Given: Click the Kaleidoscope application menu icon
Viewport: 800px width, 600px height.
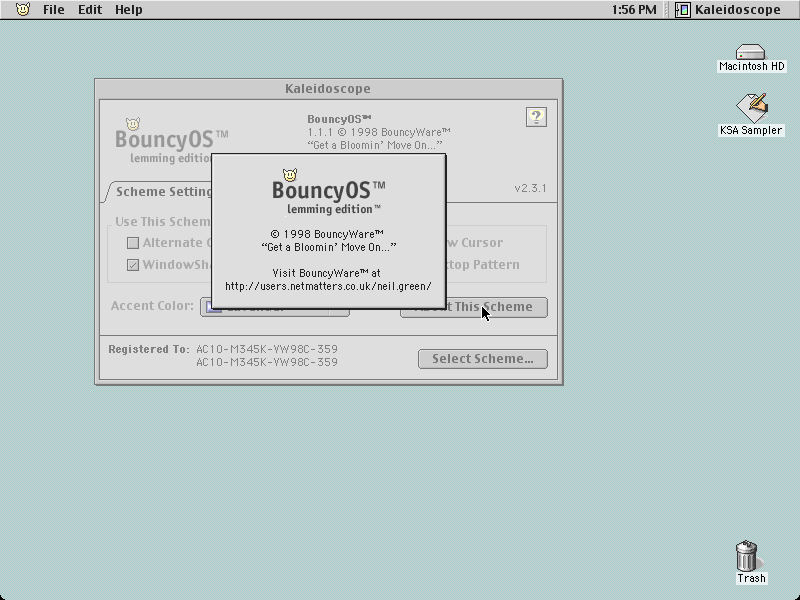Looking at the screenshot, I should (x=683, y=10).
